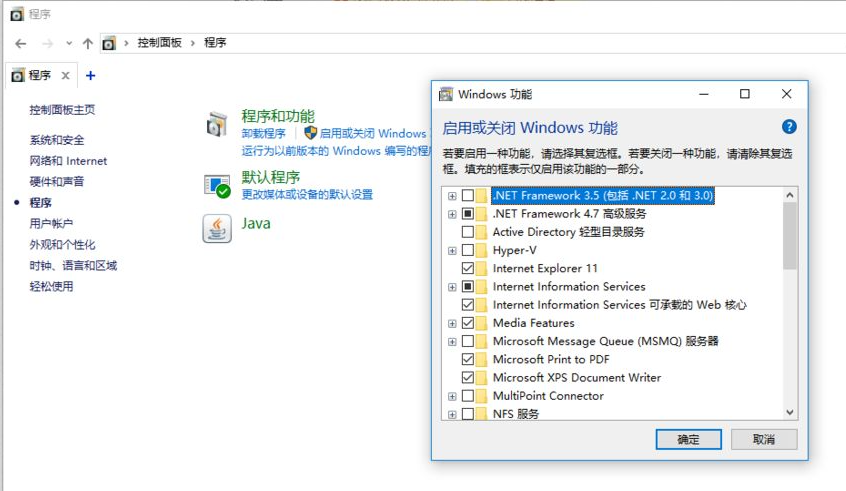
Task: Close the 程序 tab with X icon
Action: (x=66, y=75)
